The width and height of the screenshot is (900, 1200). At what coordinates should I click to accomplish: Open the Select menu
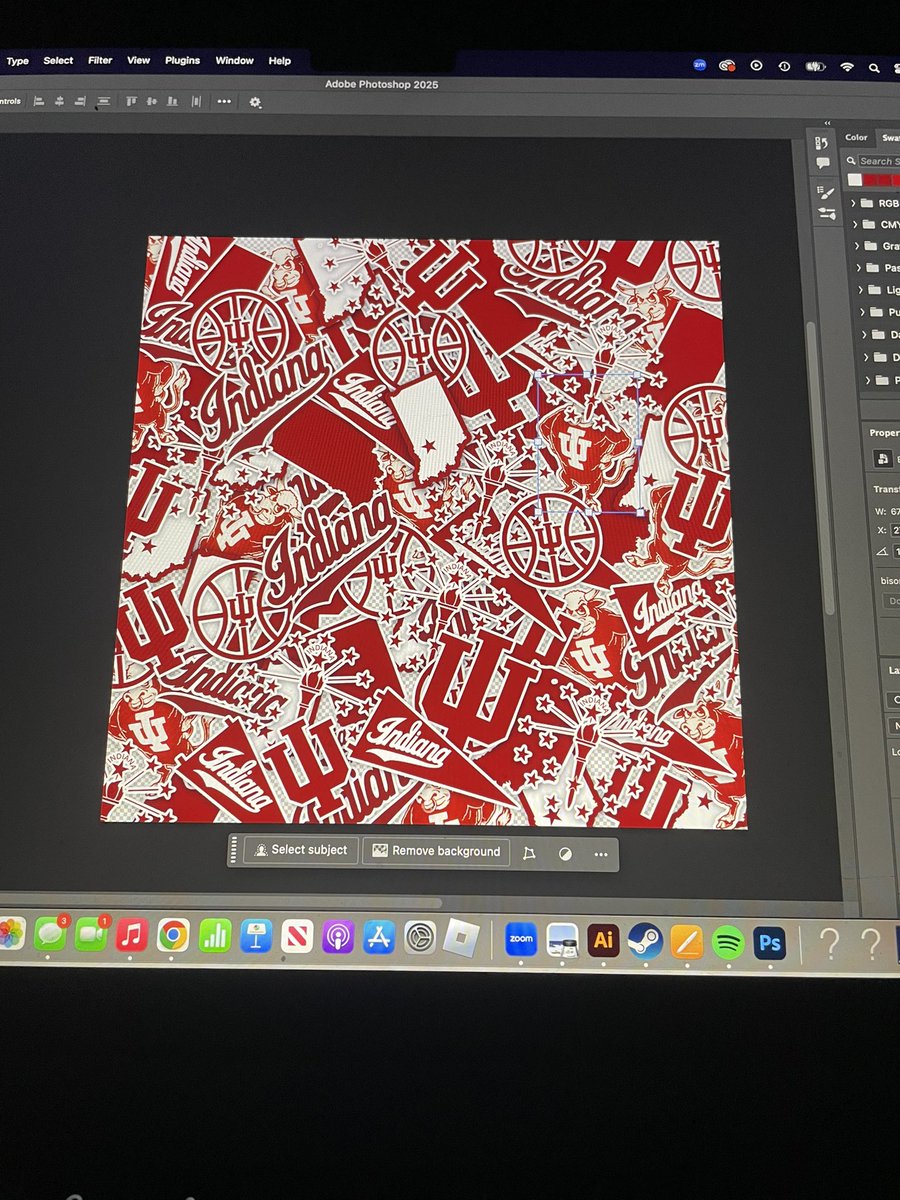pyautogui.click(x=58, y=61)
